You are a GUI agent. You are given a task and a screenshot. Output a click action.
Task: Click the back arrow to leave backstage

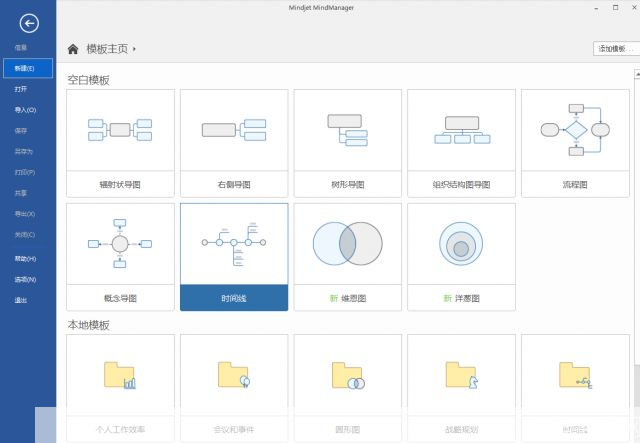tap(29, 23)
